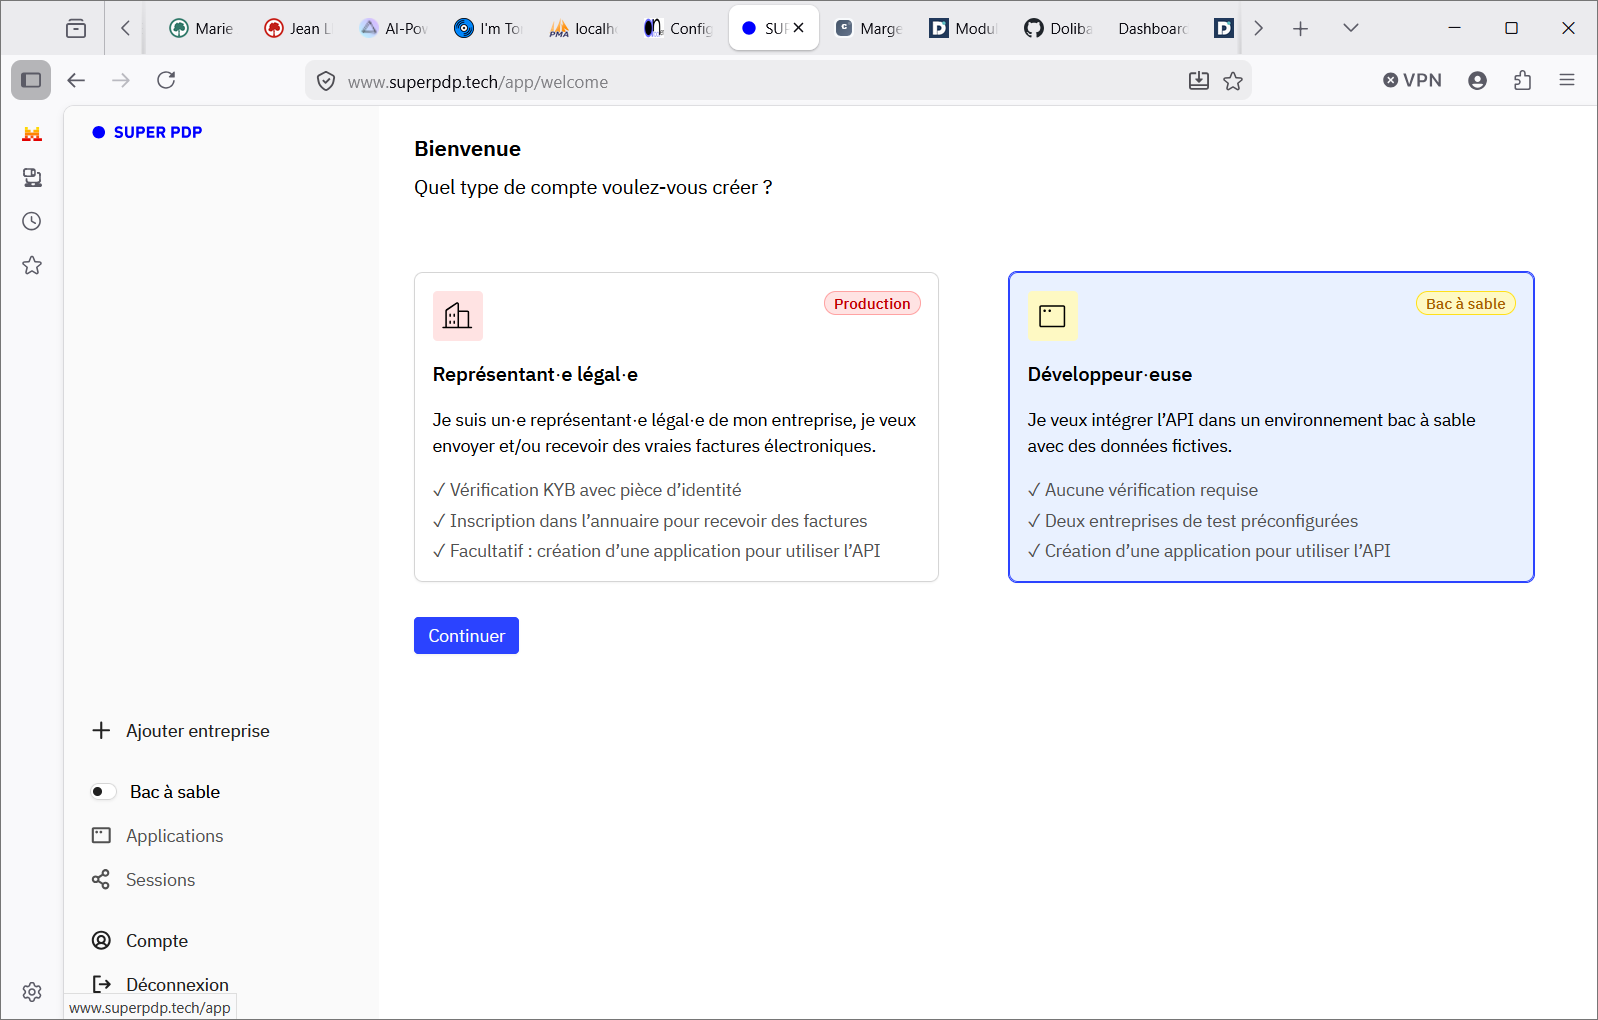Switch to the Dashboard tab
1598x1020 pixels.
point(1152,28)
